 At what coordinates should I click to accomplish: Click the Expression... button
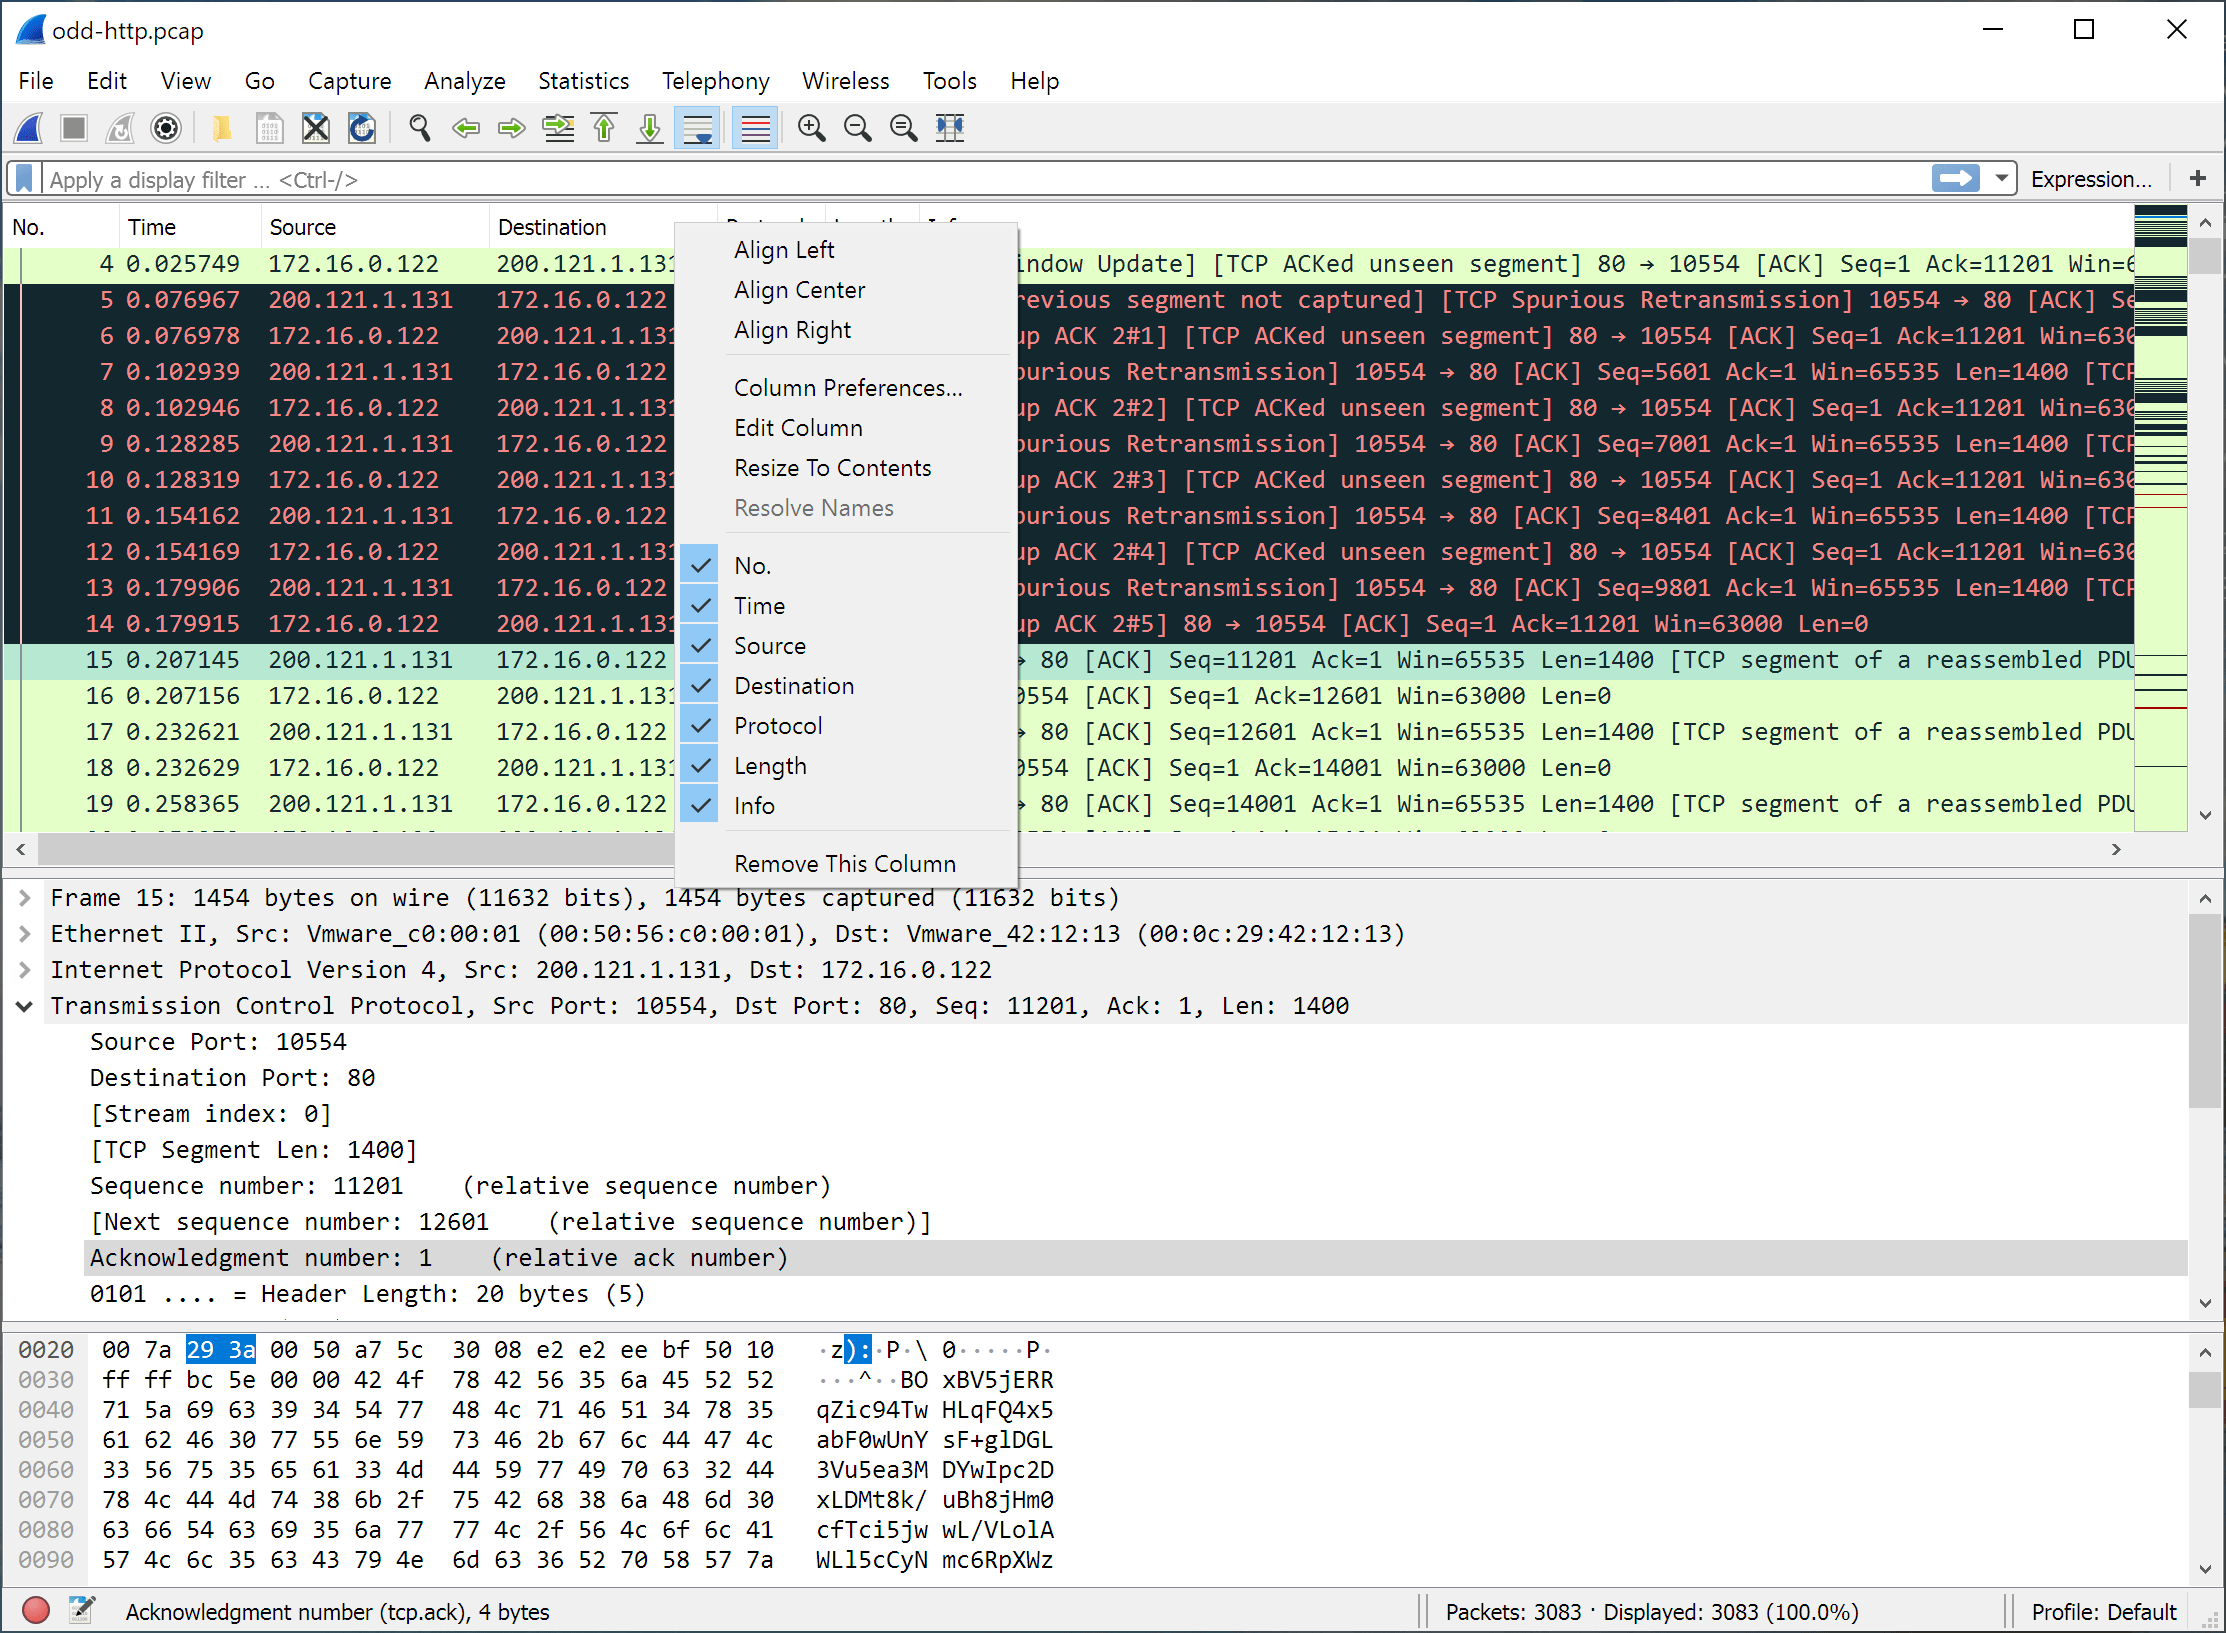tap(2092, 179)
